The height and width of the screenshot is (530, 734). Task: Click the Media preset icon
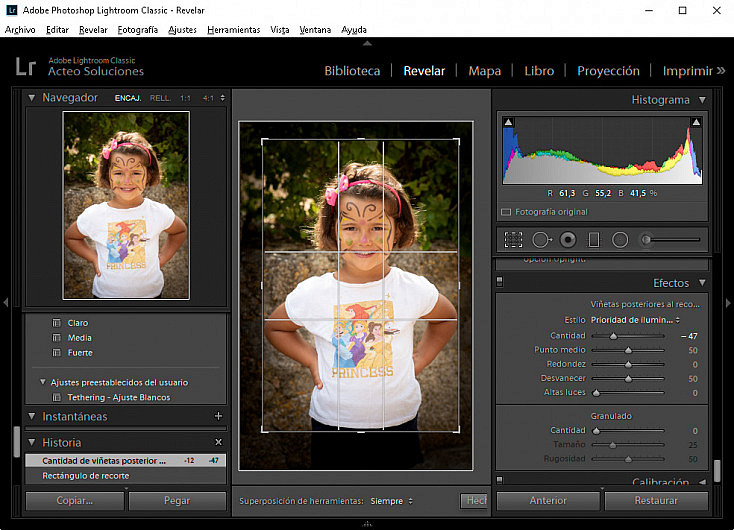(57, 338)
